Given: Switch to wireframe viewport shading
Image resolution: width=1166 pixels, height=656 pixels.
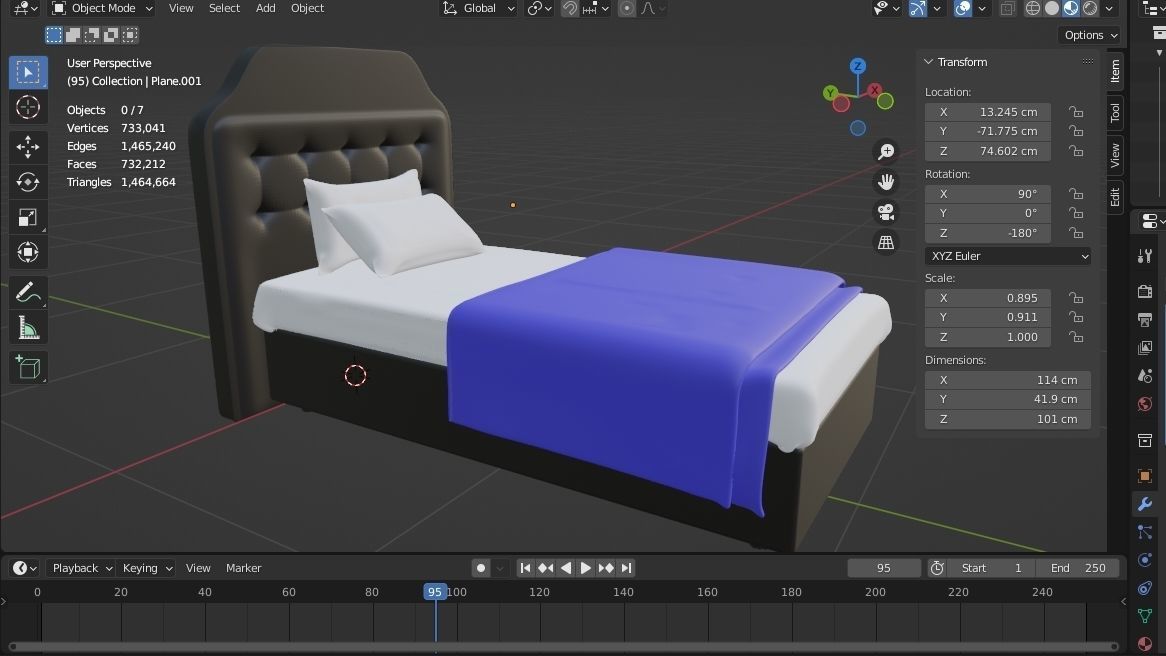Looking at the screenshot, I should point(1032,8).
